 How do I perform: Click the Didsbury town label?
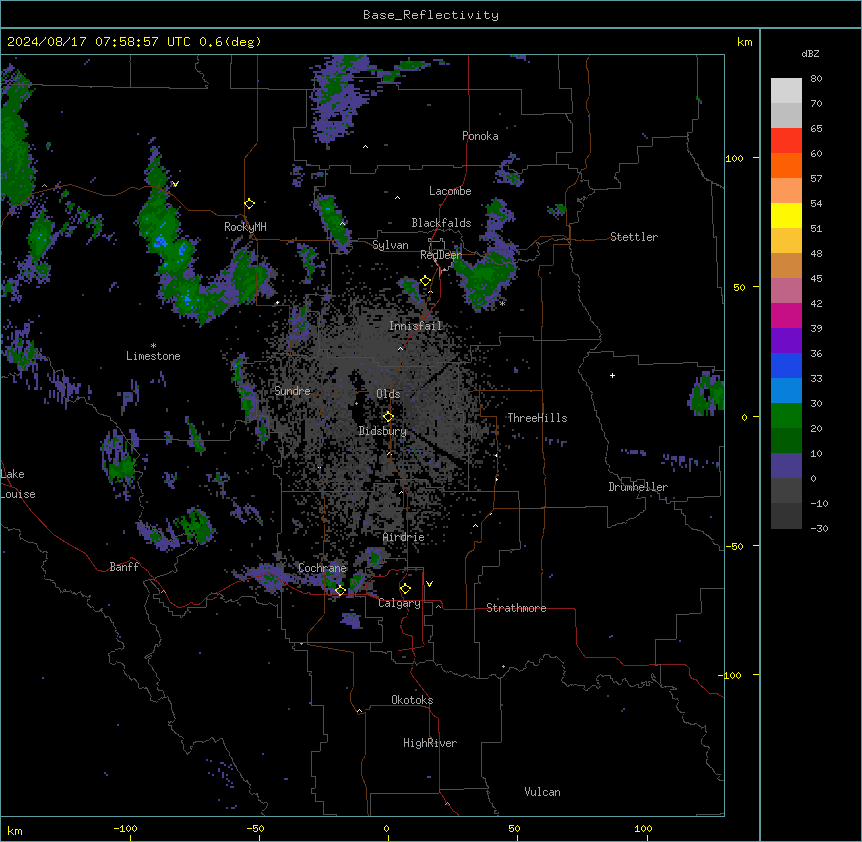click(383, 431)
